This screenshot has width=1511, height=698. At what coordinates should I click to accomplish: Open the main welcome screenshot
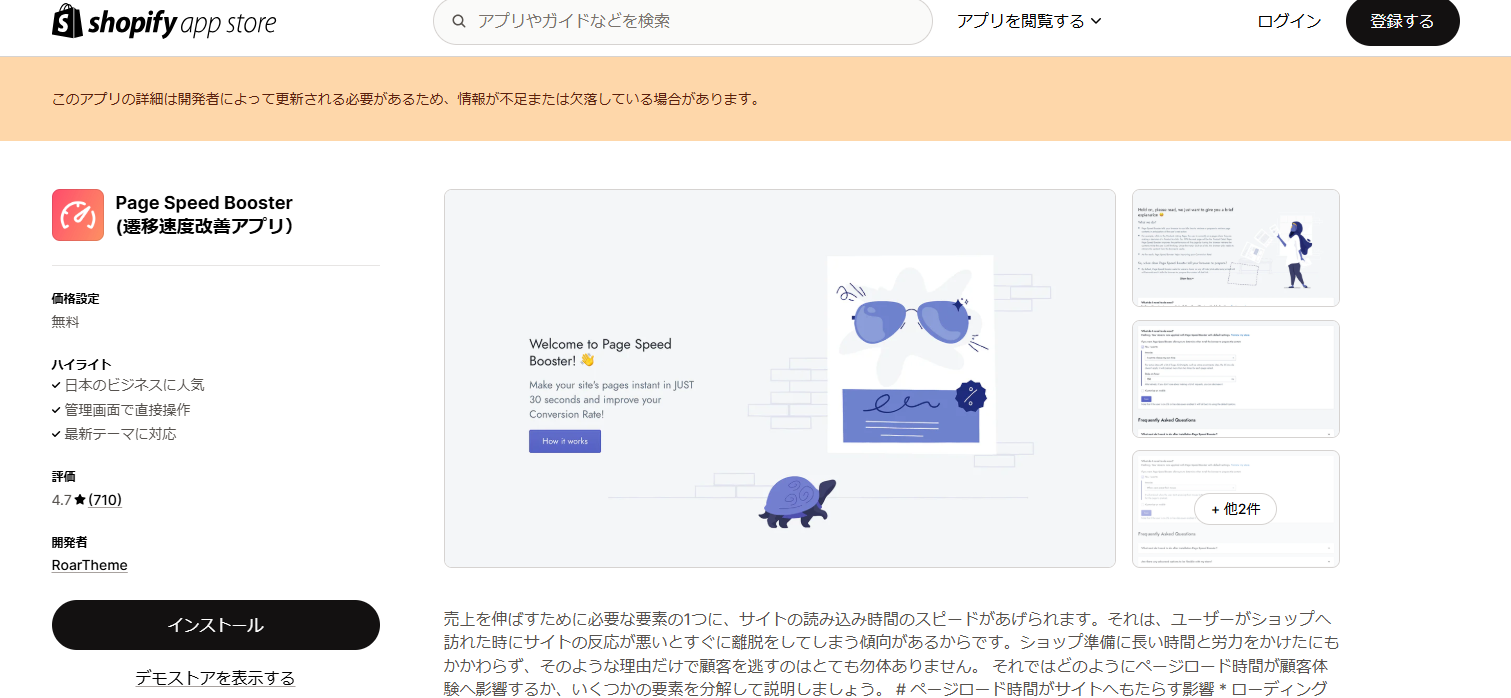pos(780,378)
